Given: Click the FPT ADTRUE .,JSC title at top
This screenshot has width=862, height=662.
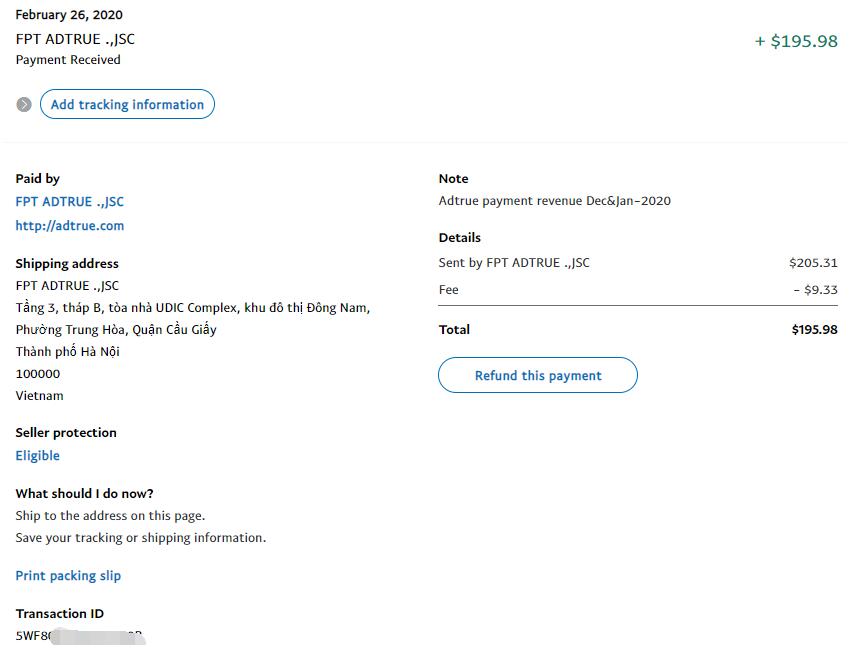Looking at the screenshot, I should coord(75,40).
